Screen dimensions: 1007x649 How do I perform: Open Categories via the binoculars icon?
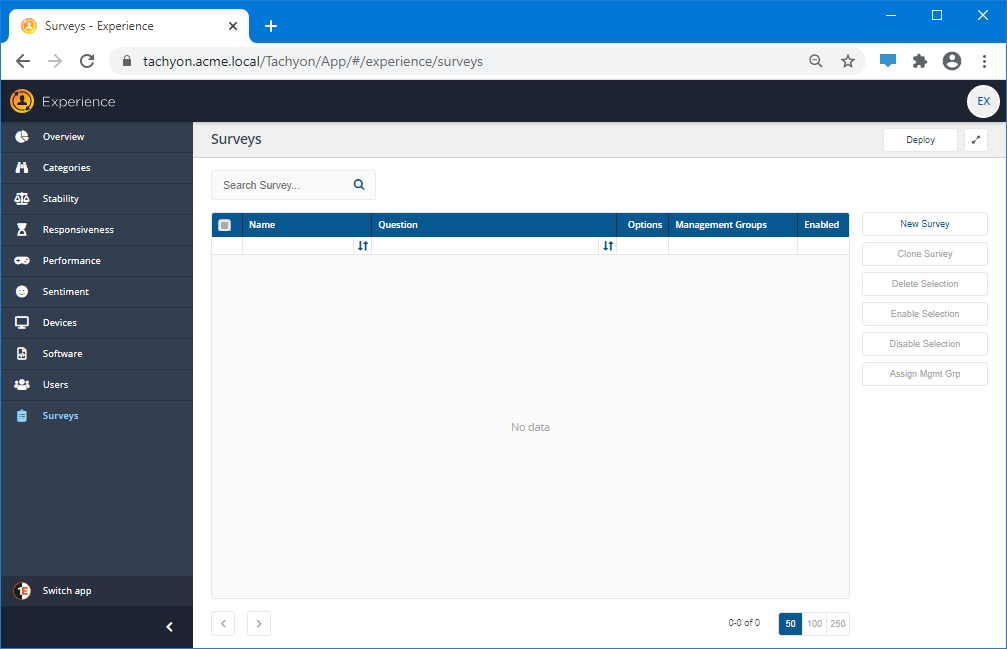(x=22, y=168)
